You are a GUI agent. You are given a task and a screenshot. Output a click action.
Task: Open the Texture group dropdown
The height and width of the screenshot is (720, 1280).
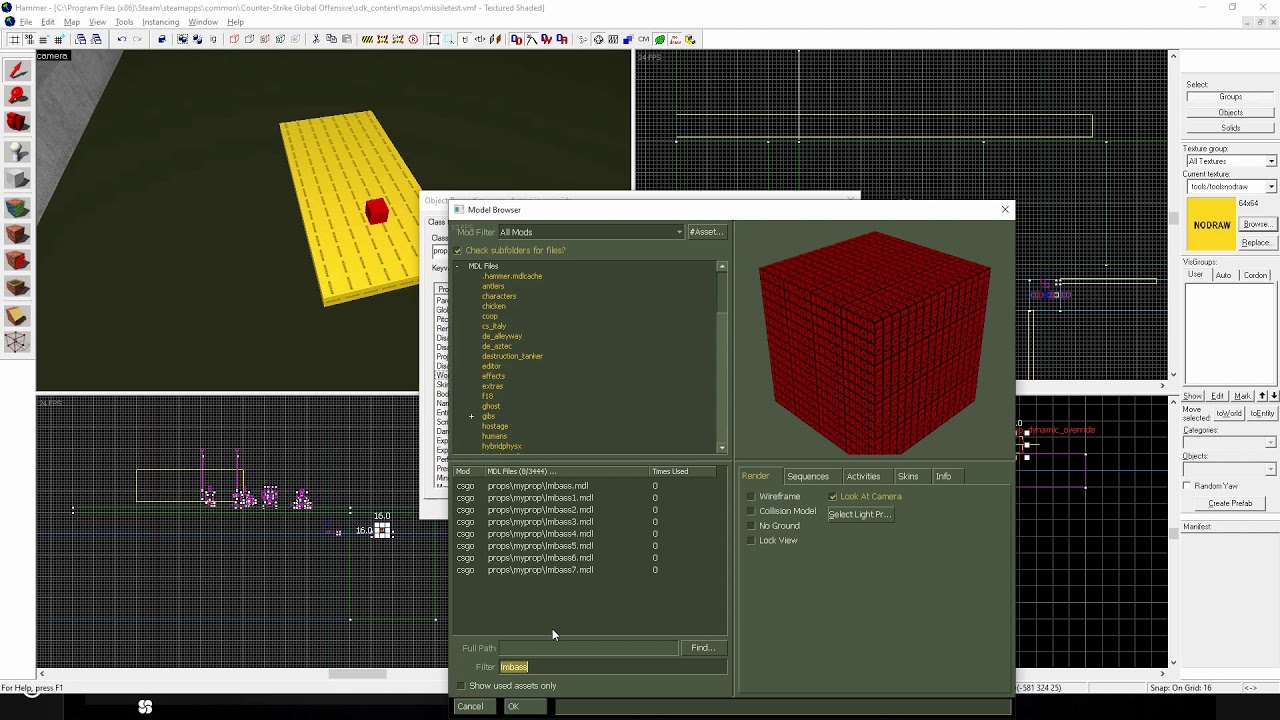[x=1231, y=161]
